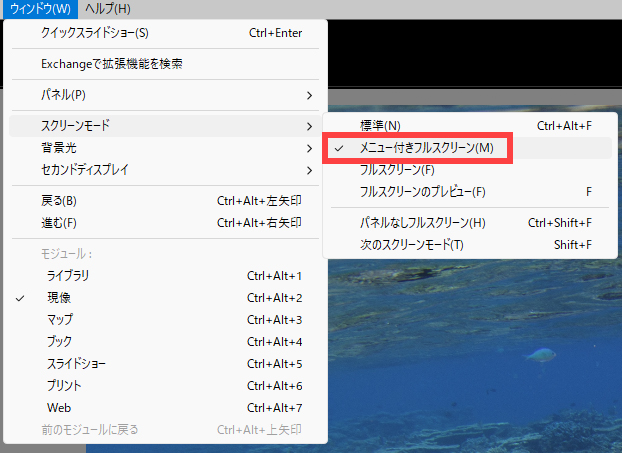
Task: Click 戻る(B) to go back
Action: tap(60, 201)
